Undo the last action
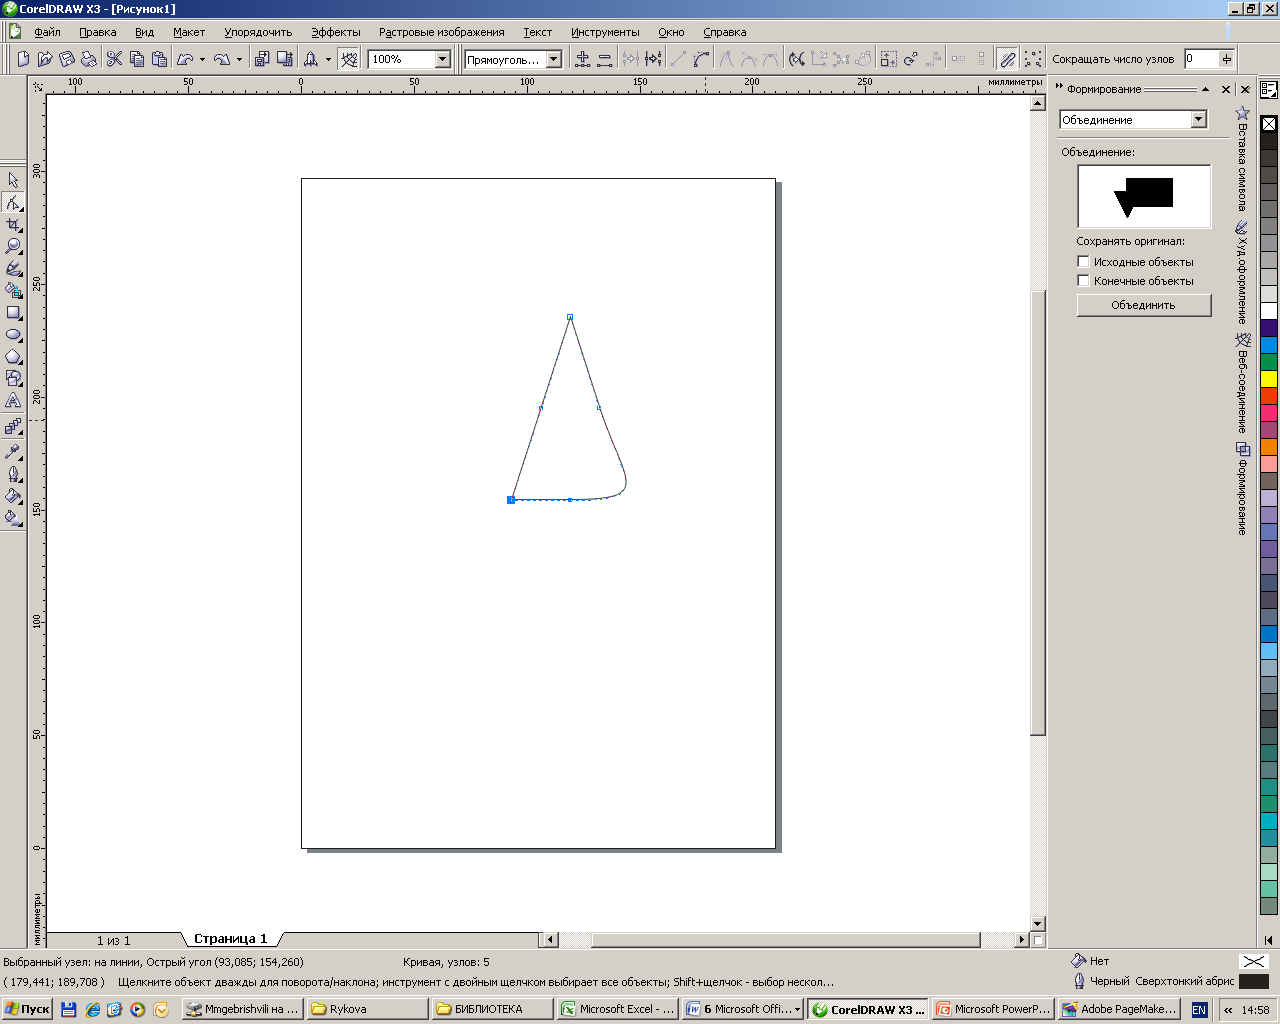This screenshot has width=1280, height=1024. [x=185, y=59]
